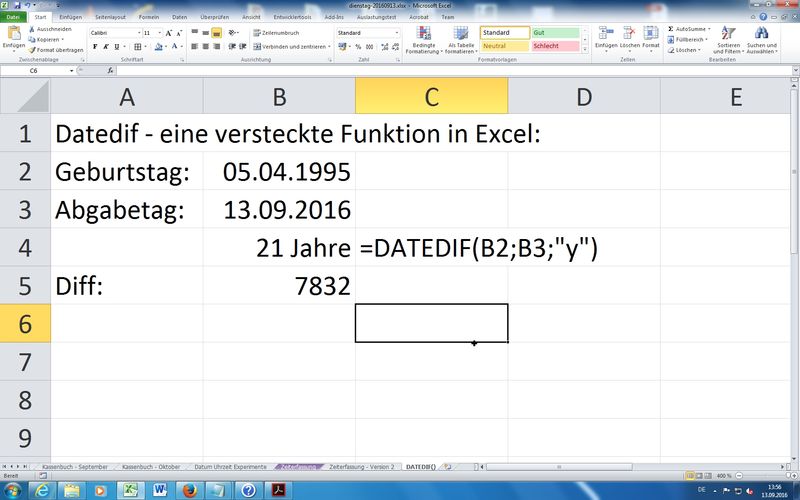
Task: Increase font size with large A icon
Action: point(168,33)
